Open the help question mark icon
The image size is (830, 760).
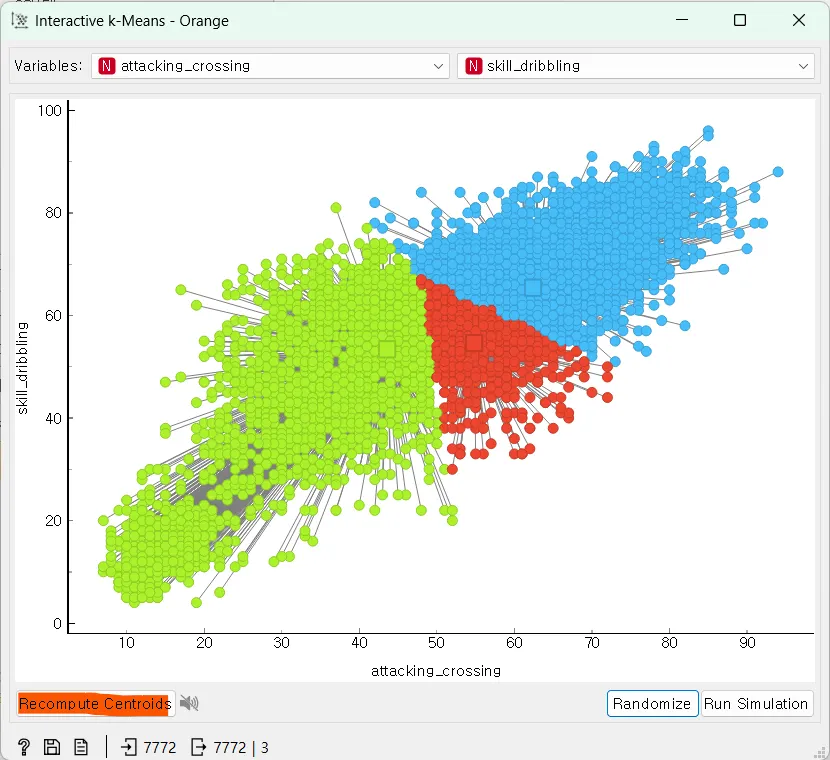click(x=23, y=747)
